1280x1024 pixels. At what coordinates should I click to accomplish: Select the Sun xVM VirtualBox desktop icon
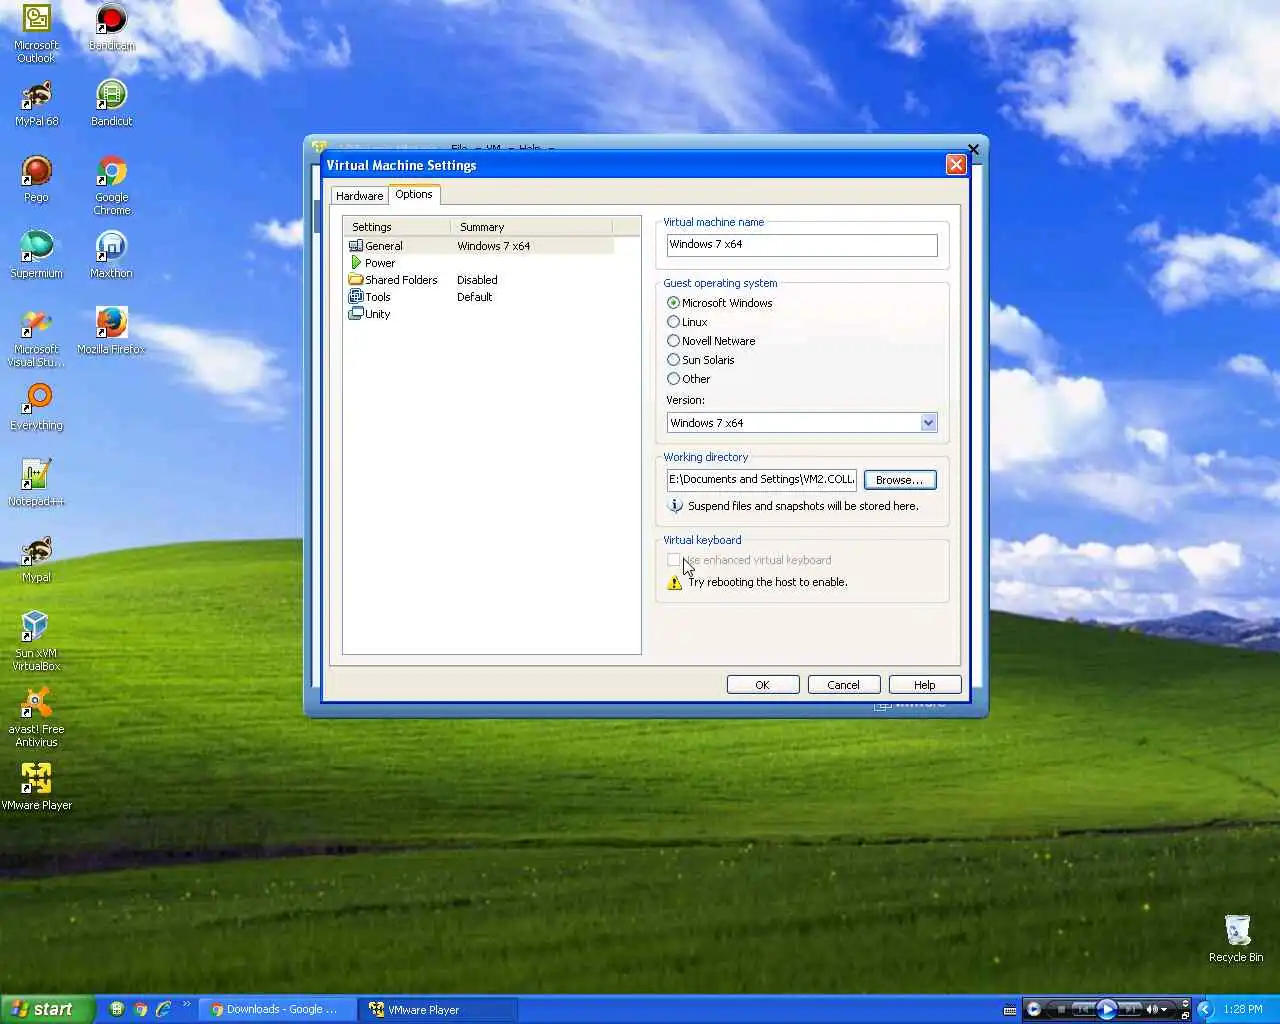pos(36,642)
